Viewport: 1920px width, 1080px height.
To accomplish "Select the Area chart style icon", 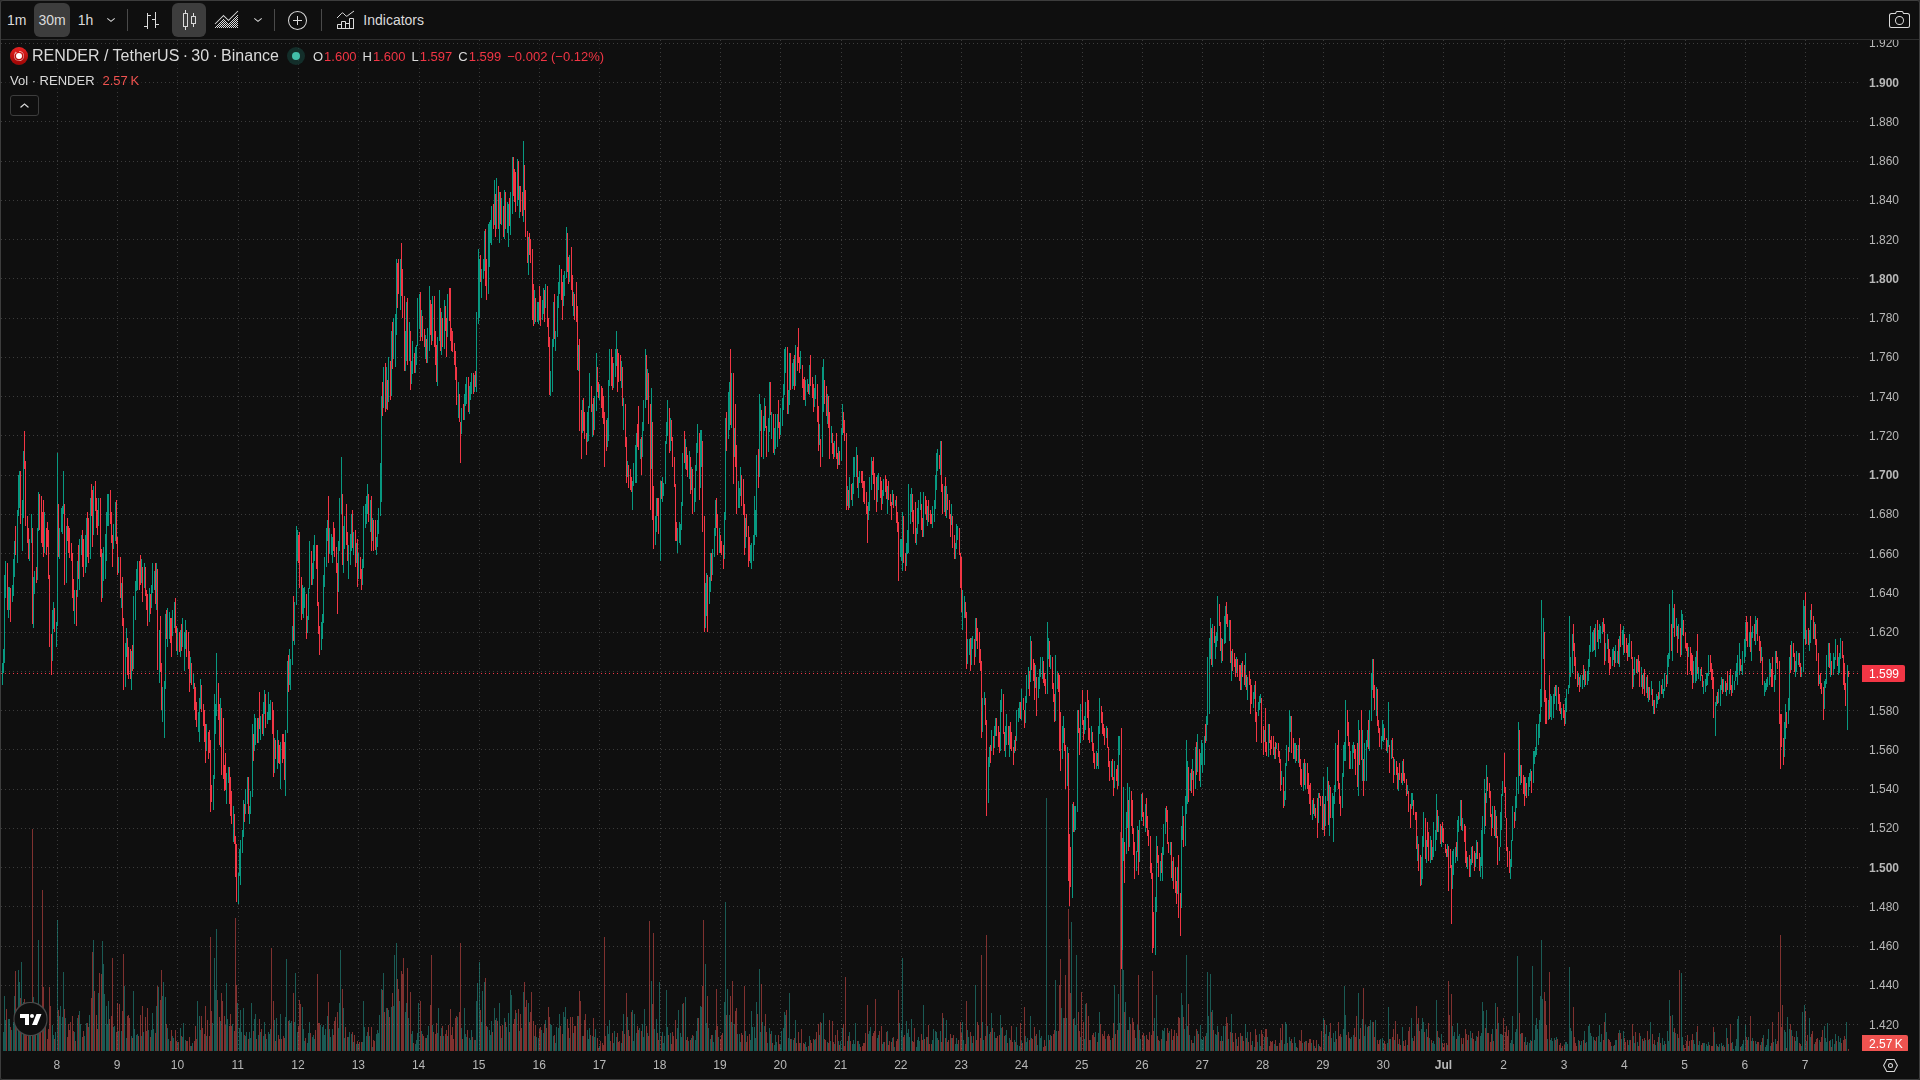I will click(227, 20).
